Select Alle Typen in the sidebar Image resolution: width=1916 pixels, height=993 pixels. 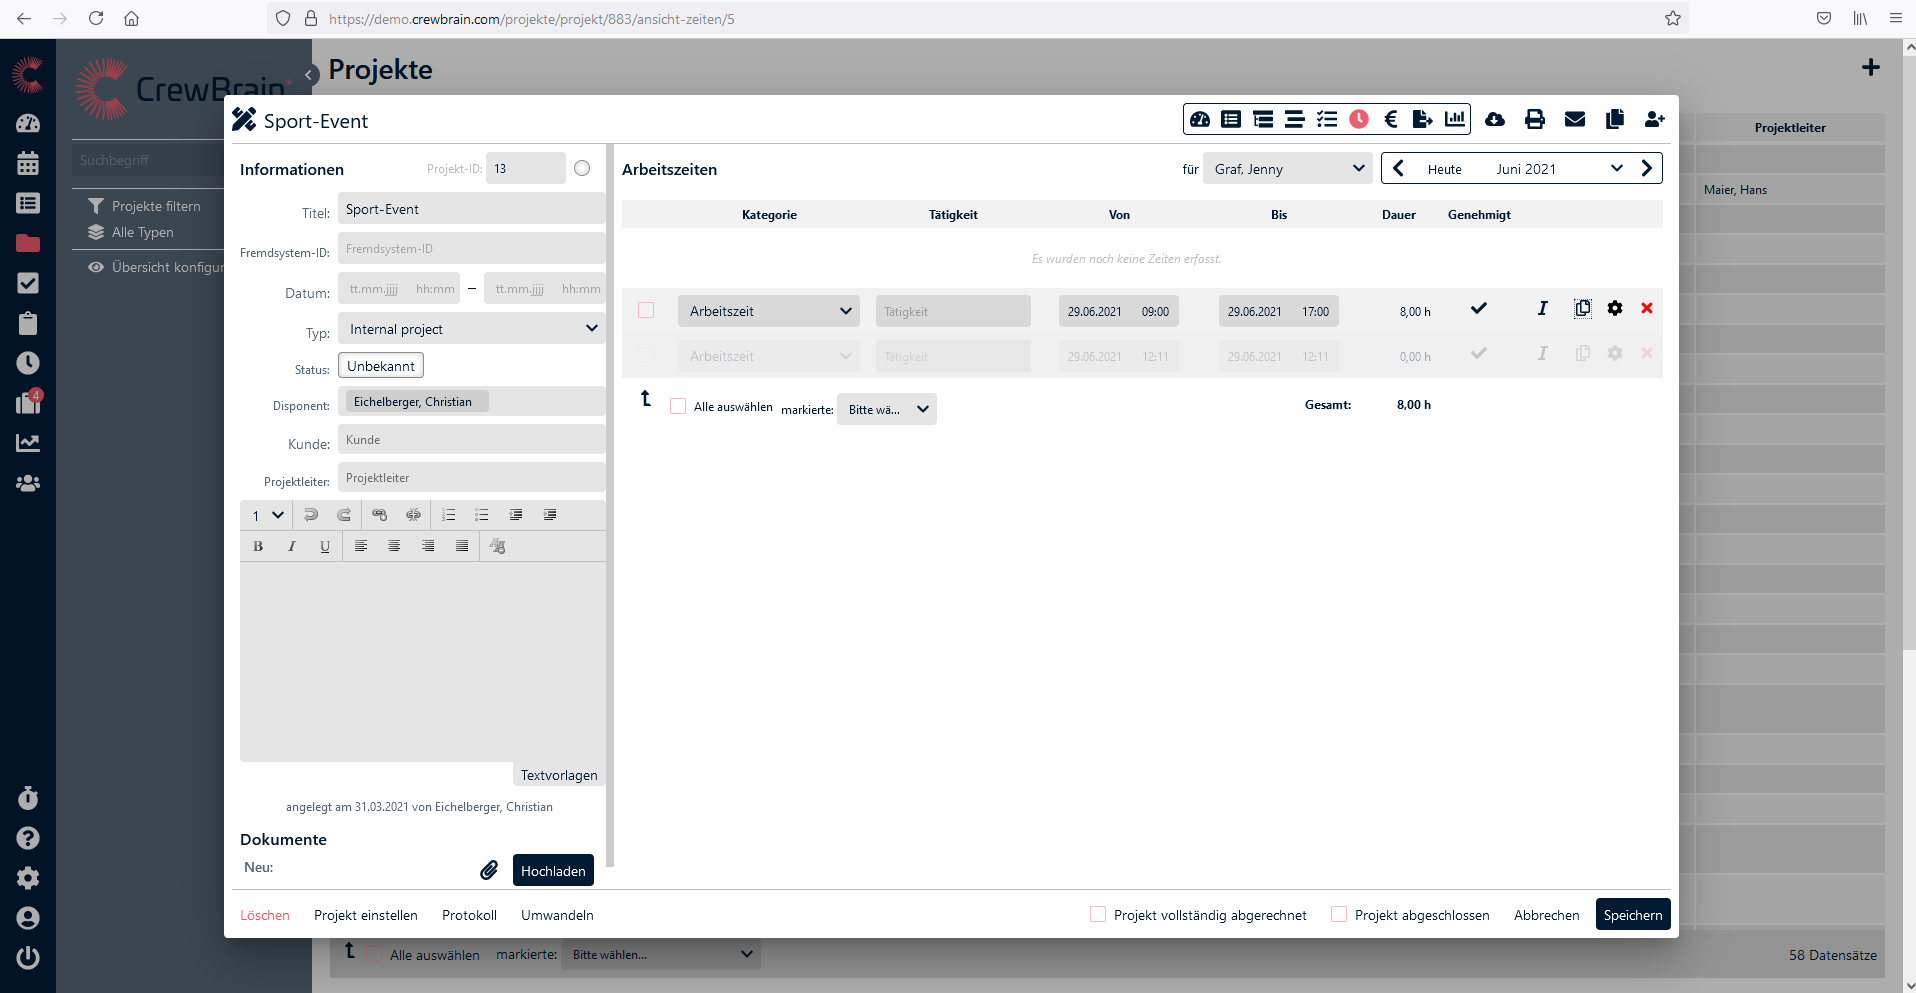click(142, 232)
